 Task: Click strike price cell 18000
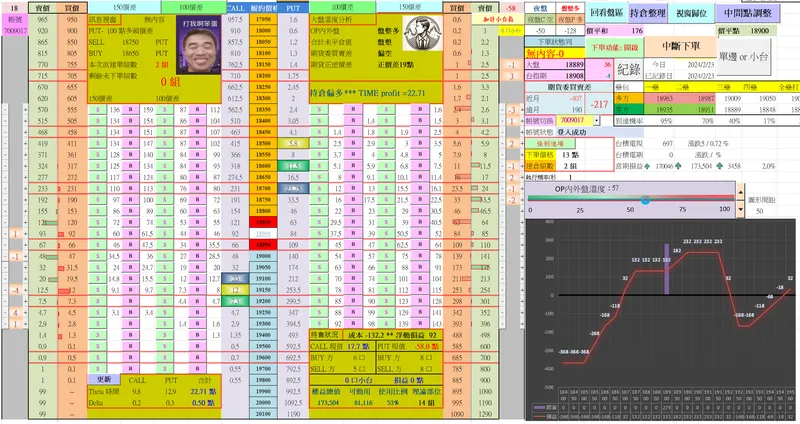(x=263, y=31)
